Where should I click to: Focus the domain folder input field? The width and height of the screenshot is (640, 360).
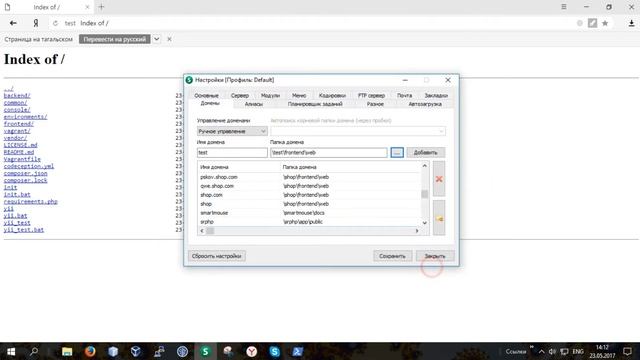pos(329,152)
